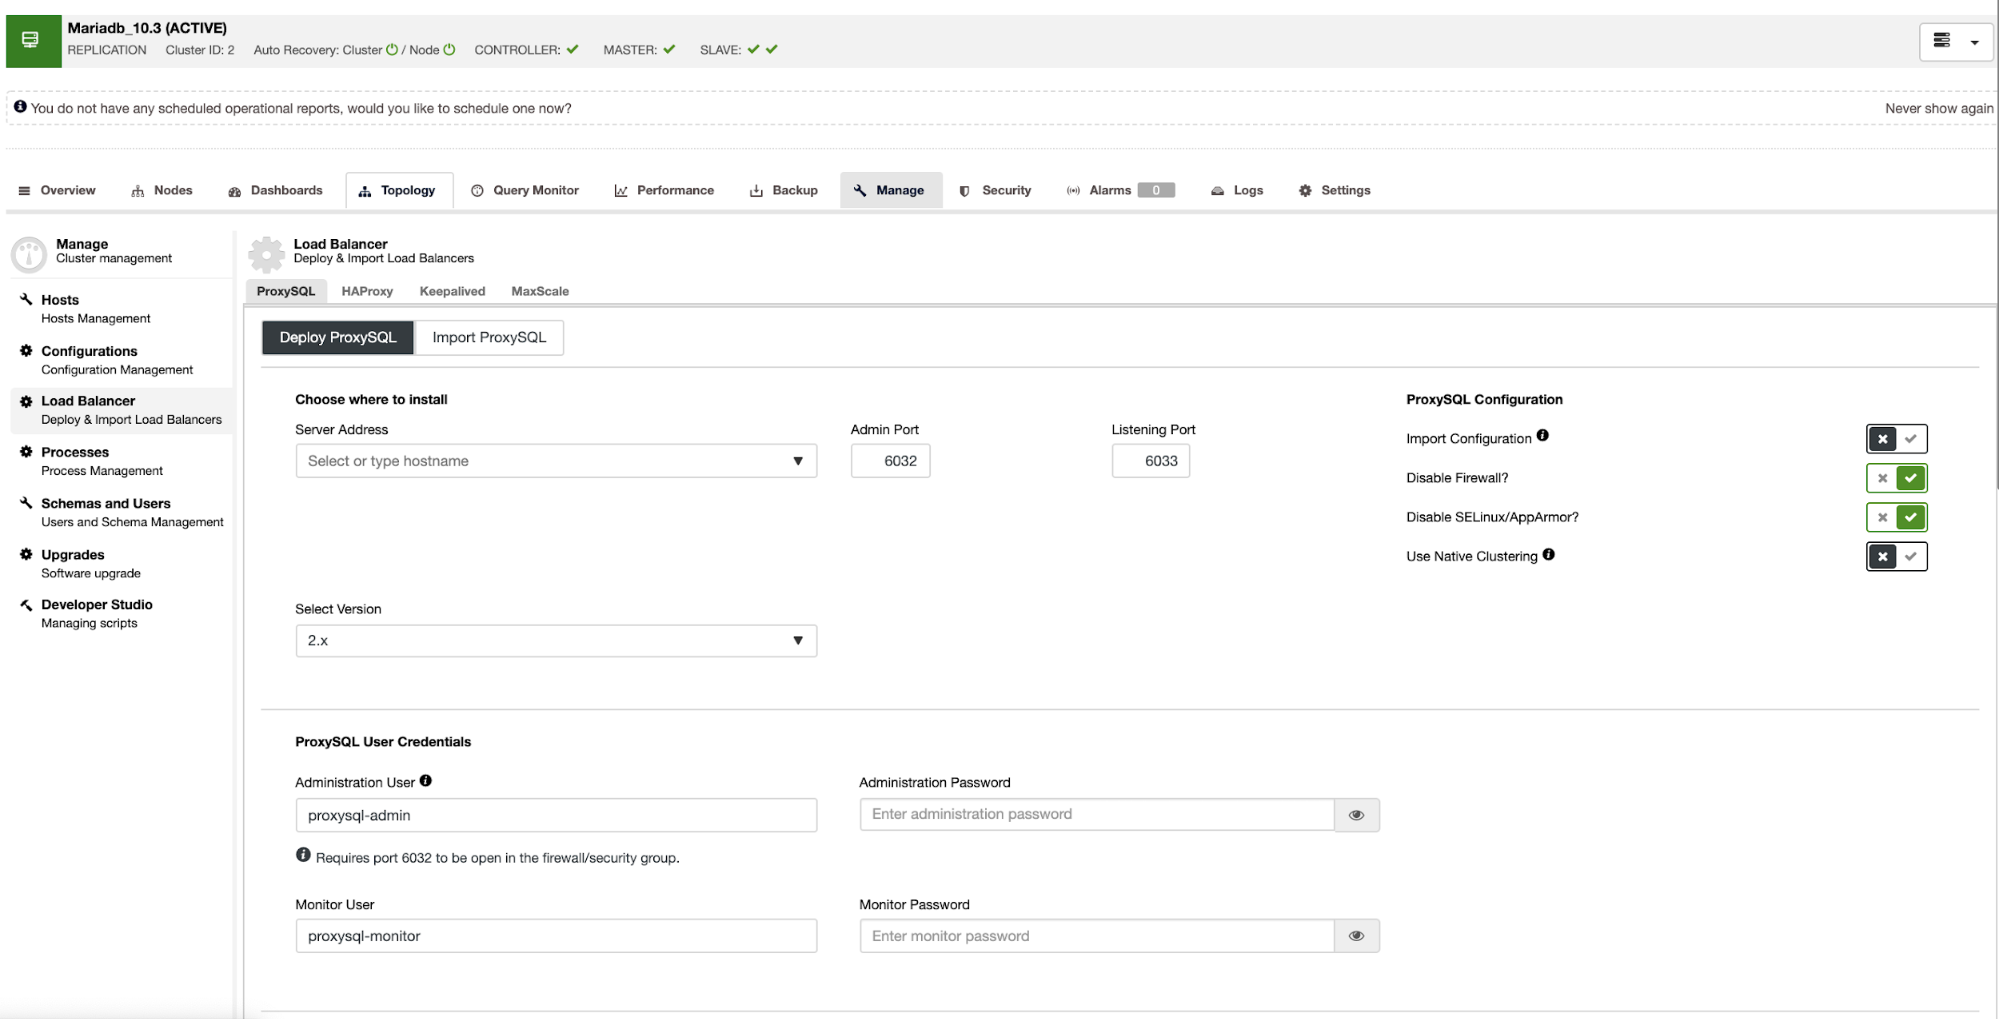Click the Monitor Password field
The width and height of the screenshot is (1999, 1020).
click(1097, 936)
